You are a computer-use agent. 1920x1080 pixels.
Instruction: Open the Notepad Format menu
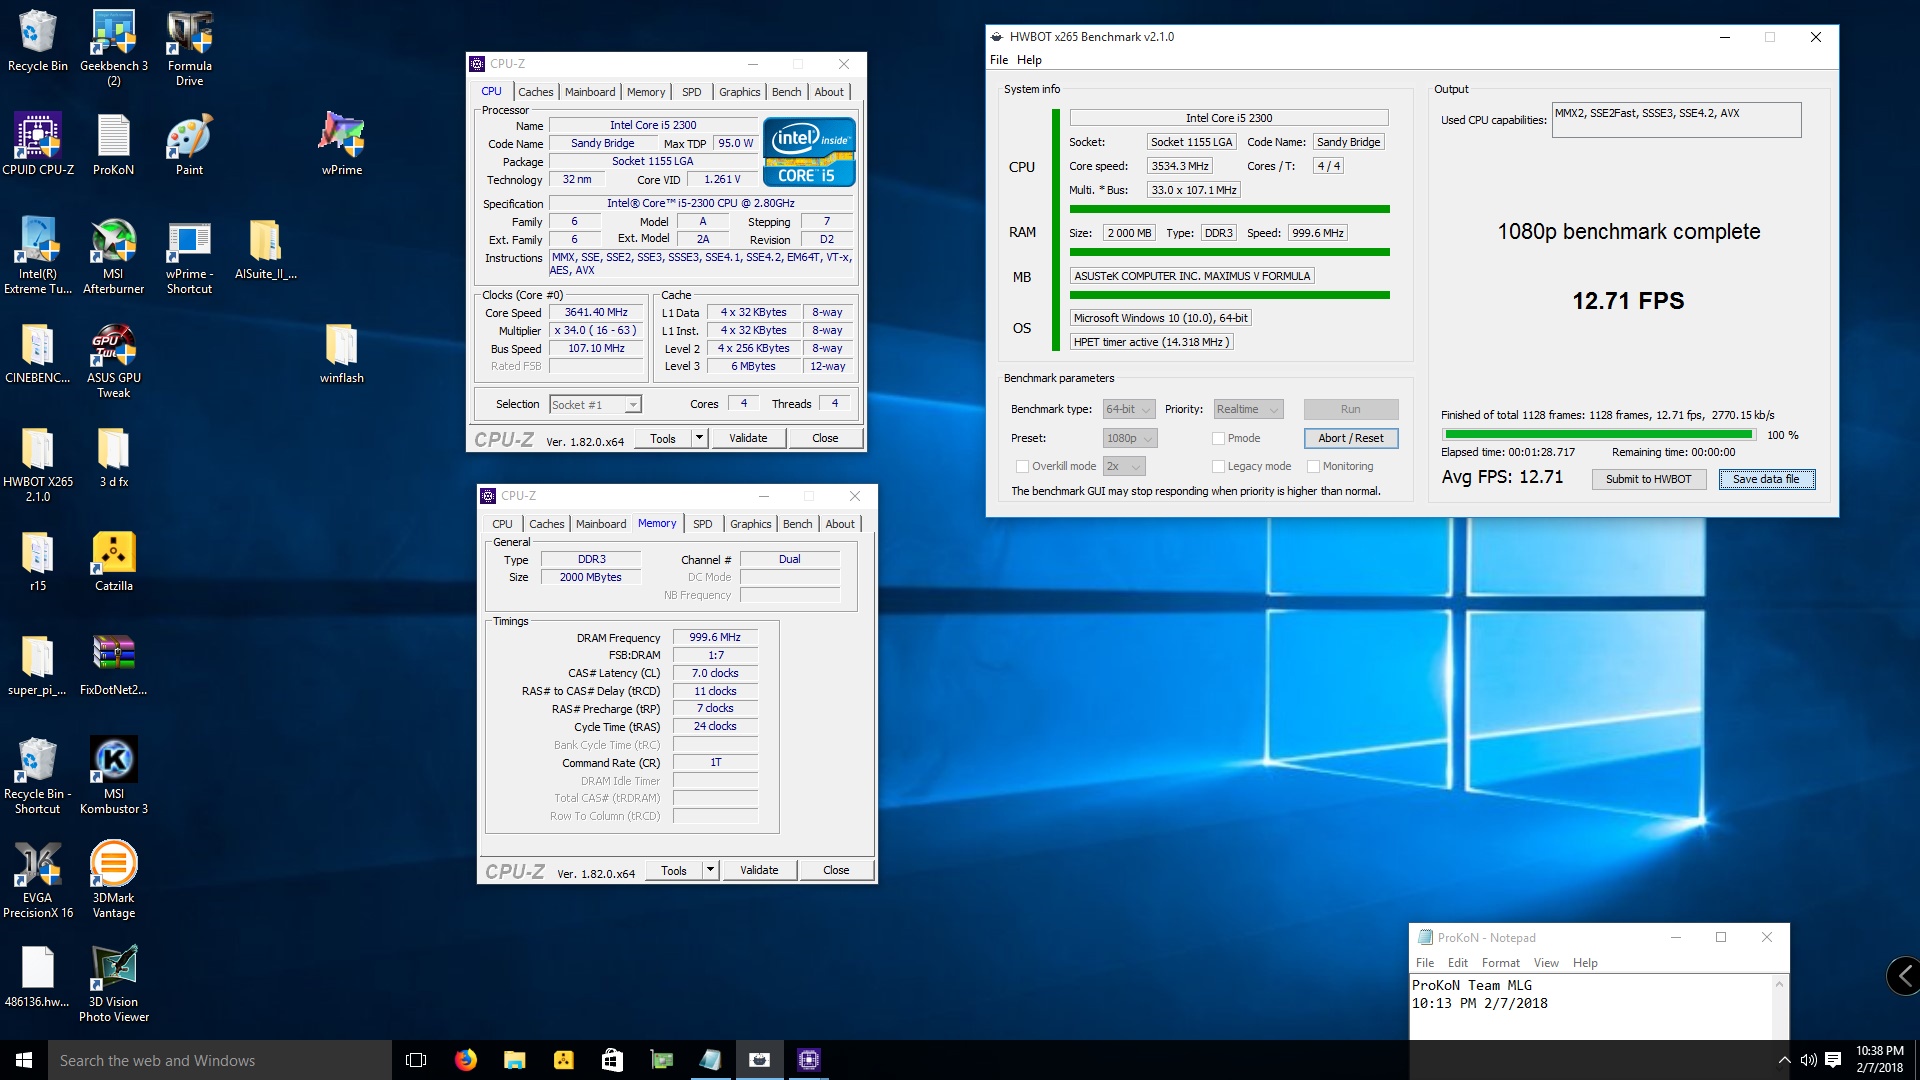coord(1500,963)
